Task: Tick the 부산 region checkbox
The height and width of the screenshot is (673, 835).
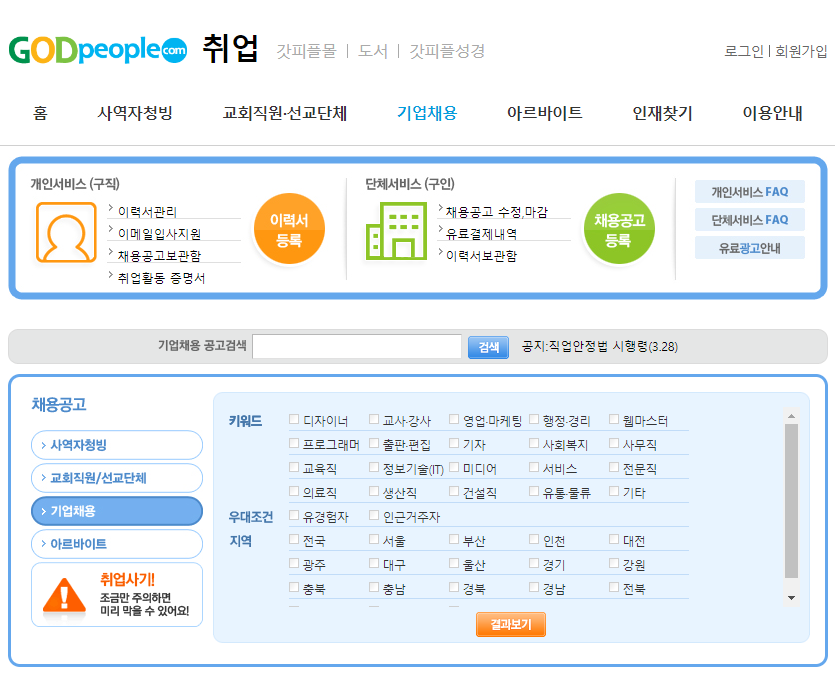Action: 454,539
